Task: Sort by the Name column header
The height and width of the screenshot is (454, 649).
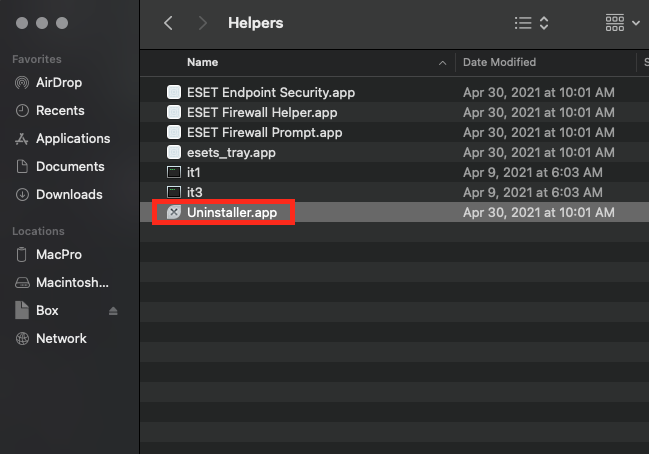Action: (x=202, y=62)
